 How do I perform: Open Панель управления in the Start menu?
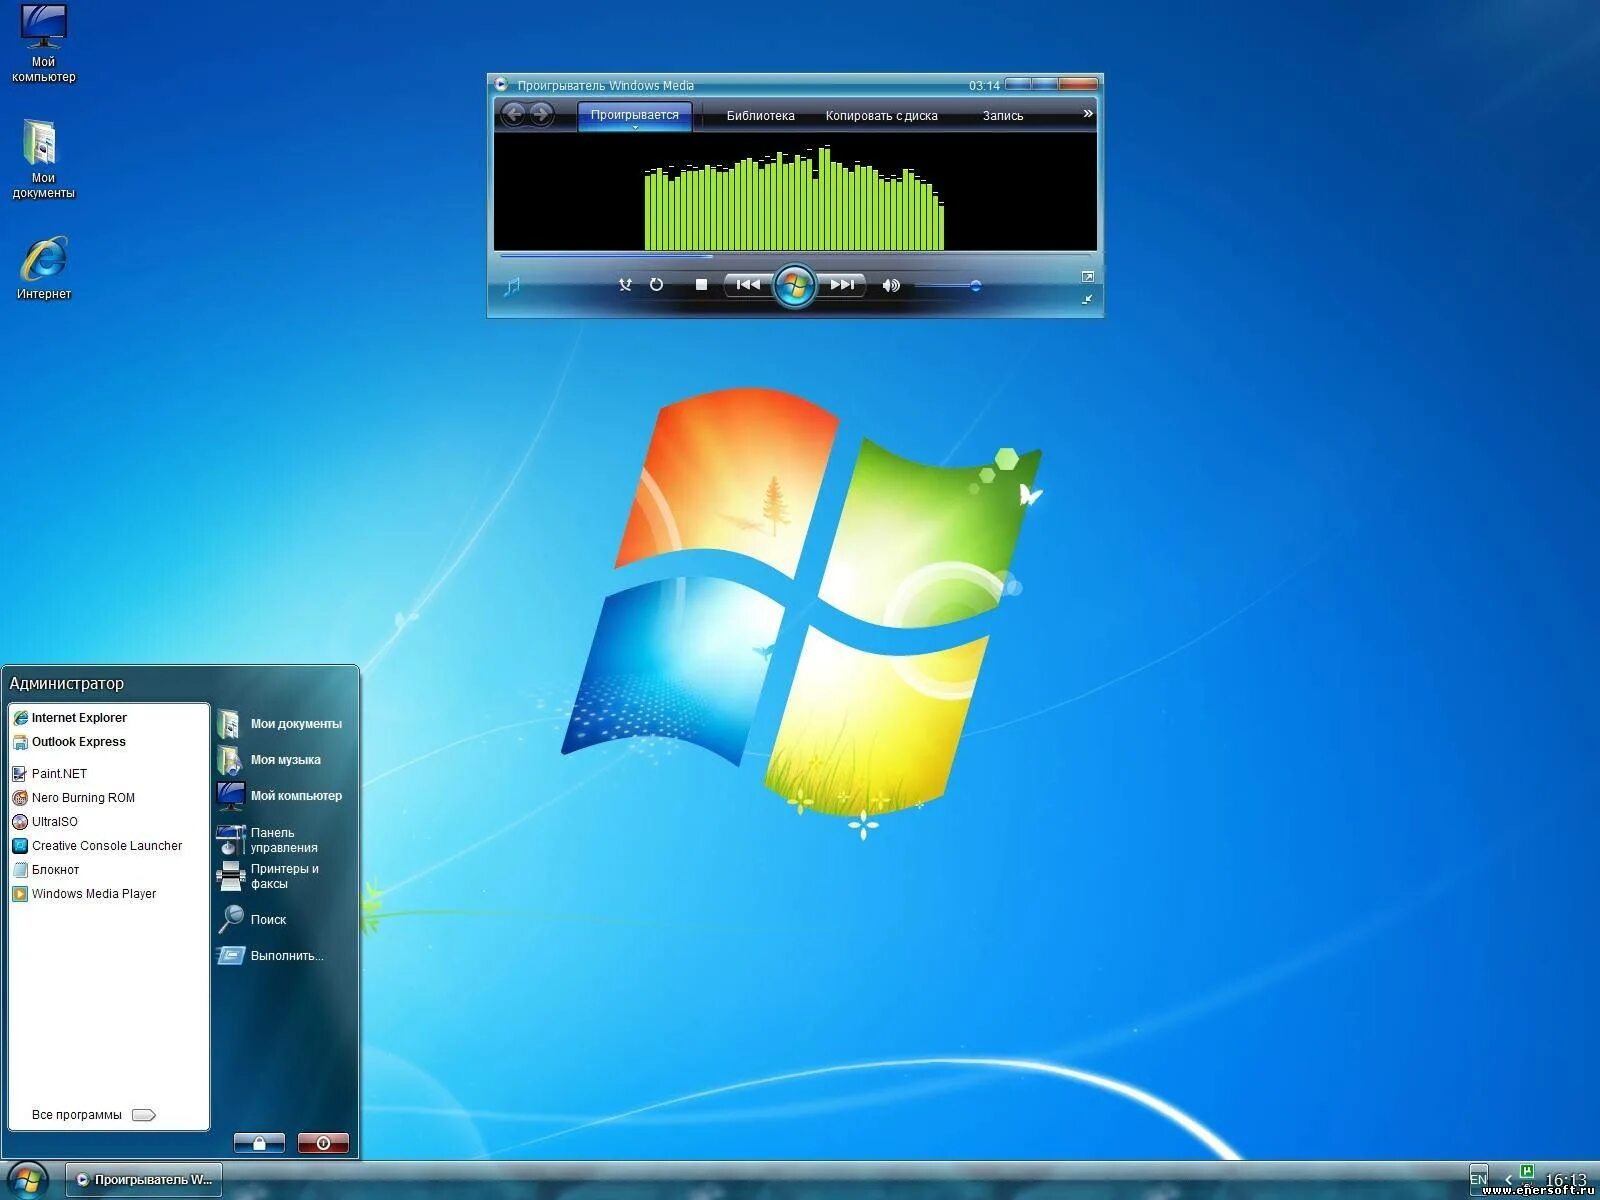tap(268, 840)
